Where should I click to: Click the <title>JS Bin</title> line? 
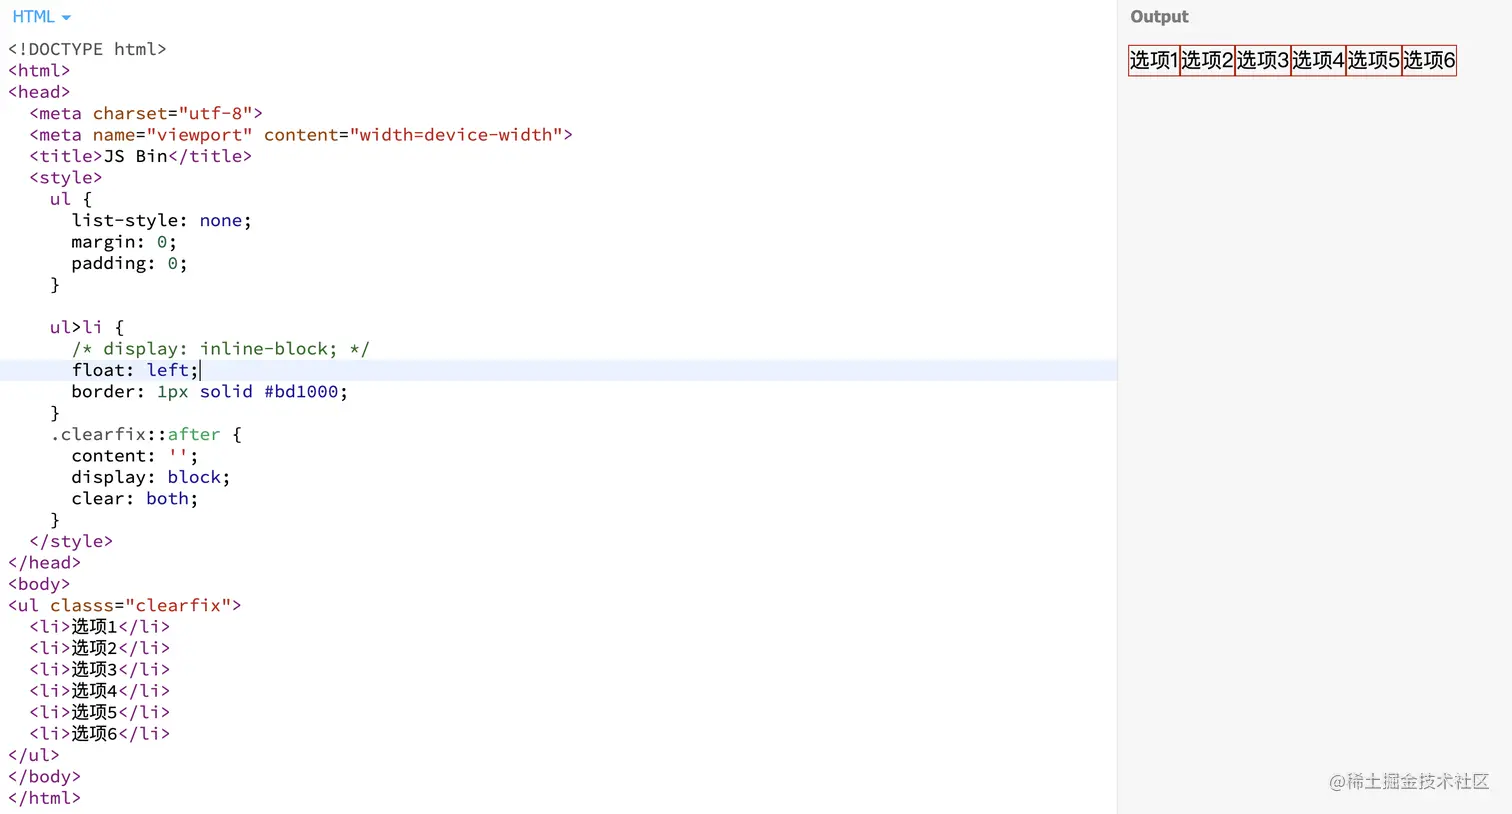[x=140, y=156]
